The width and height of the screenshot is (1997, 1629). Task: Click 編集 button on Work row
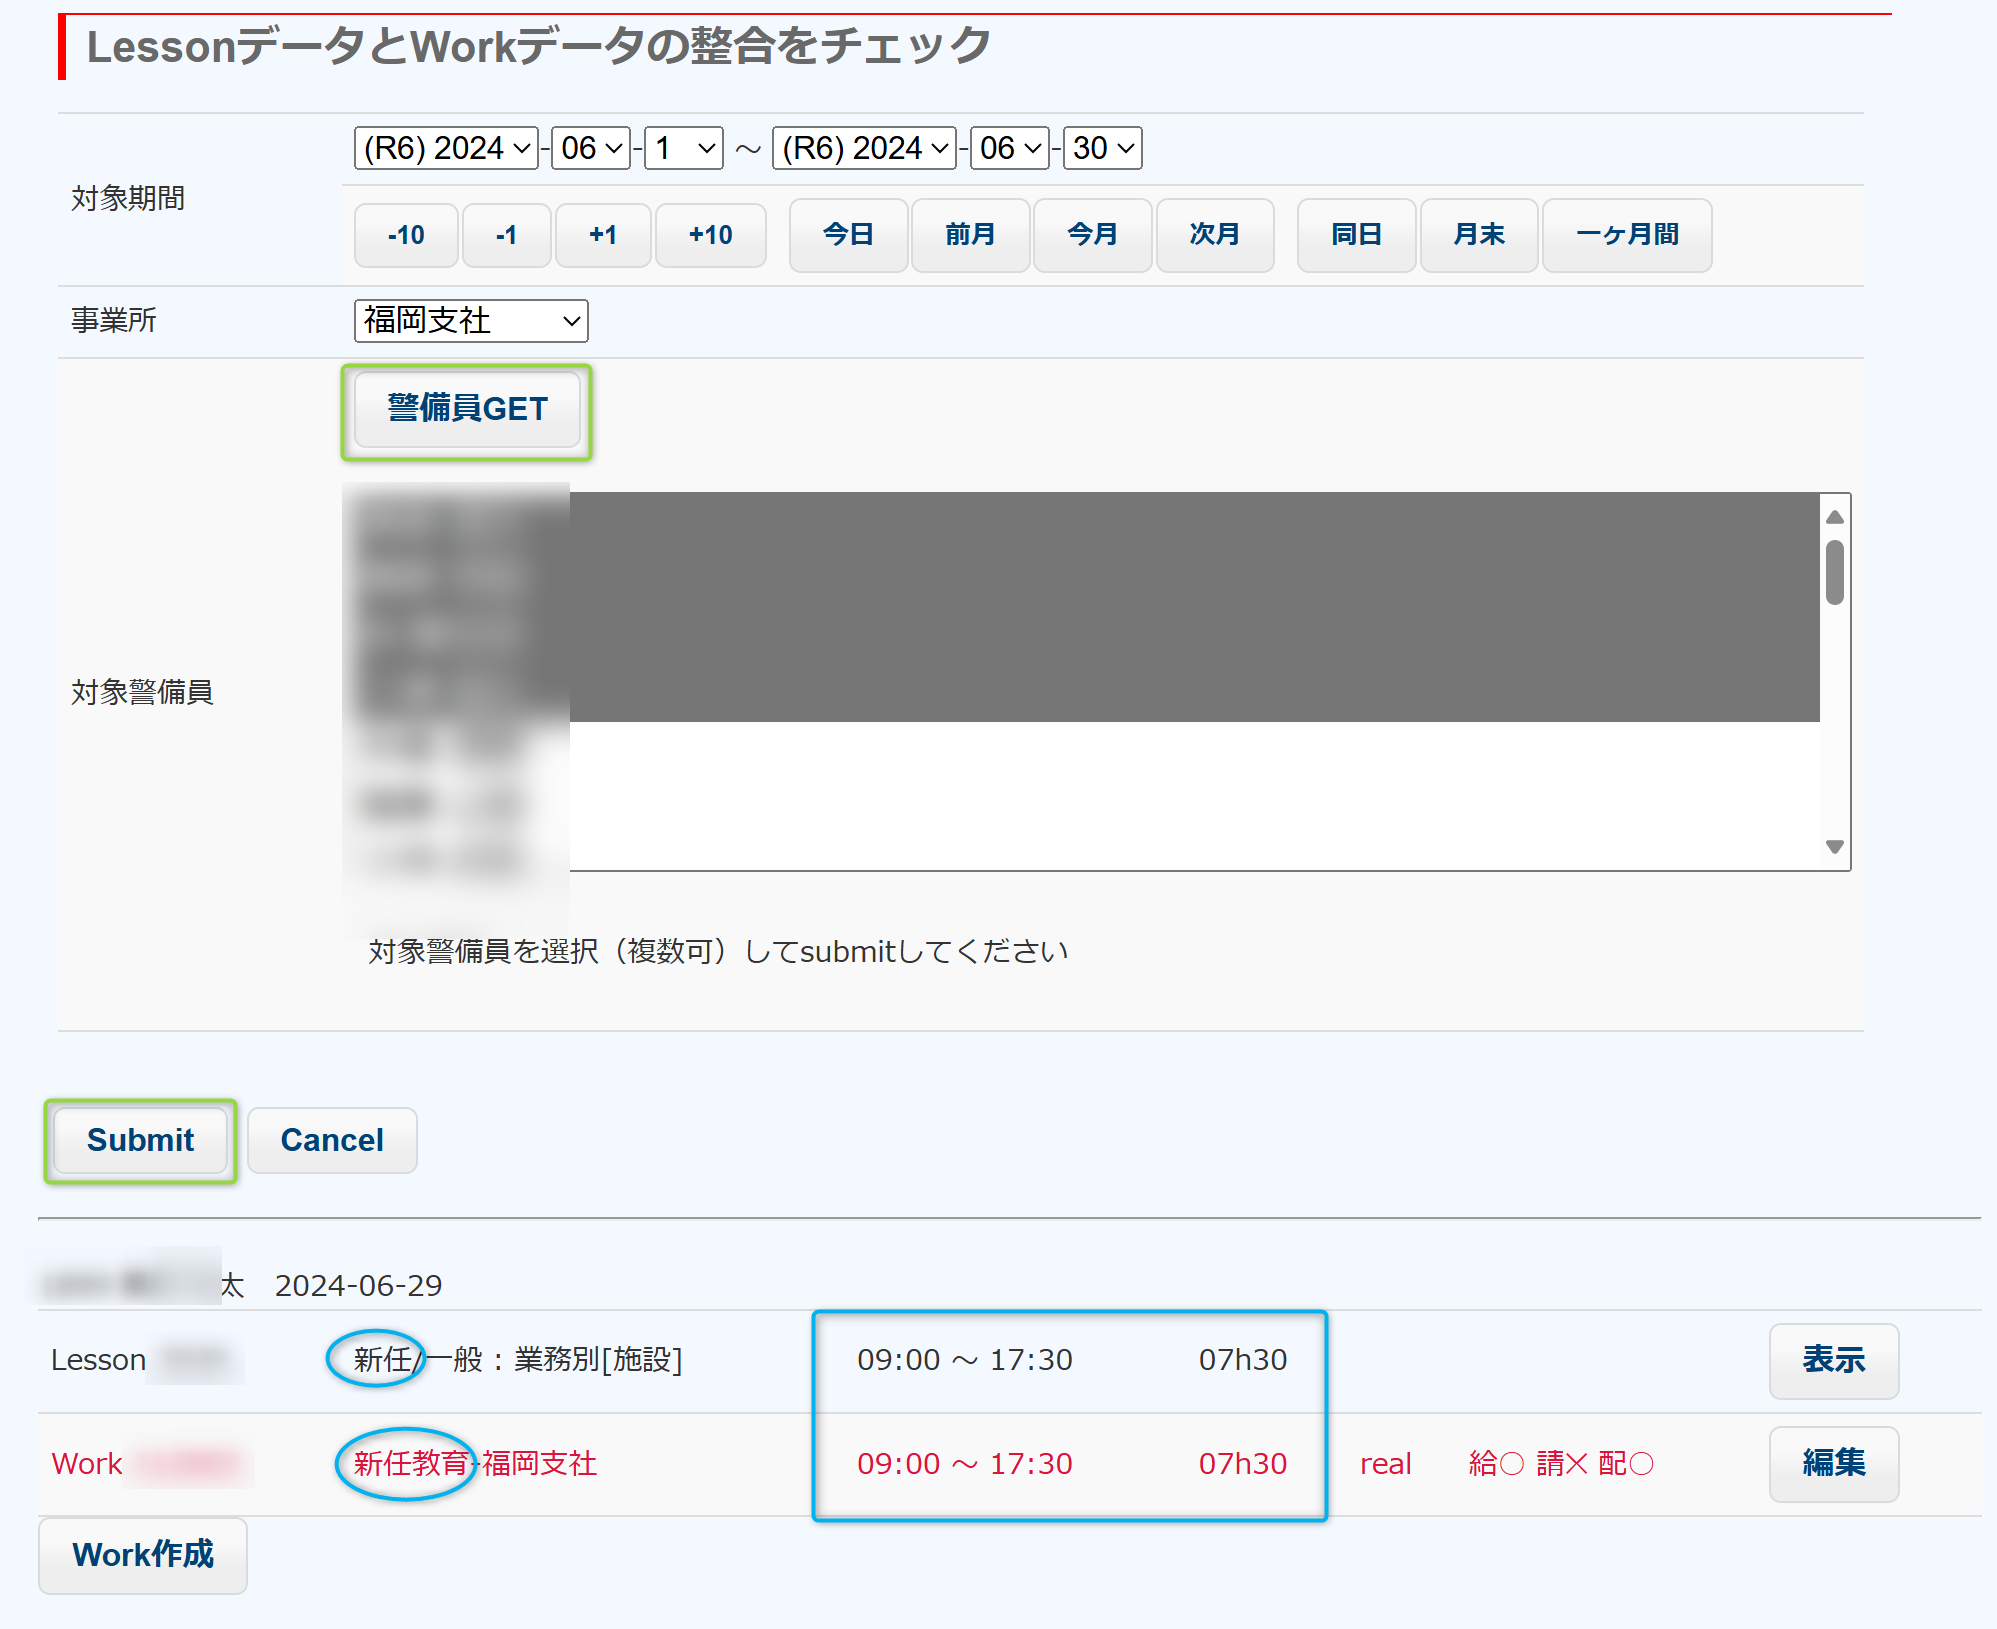tap(1833, 1463)
